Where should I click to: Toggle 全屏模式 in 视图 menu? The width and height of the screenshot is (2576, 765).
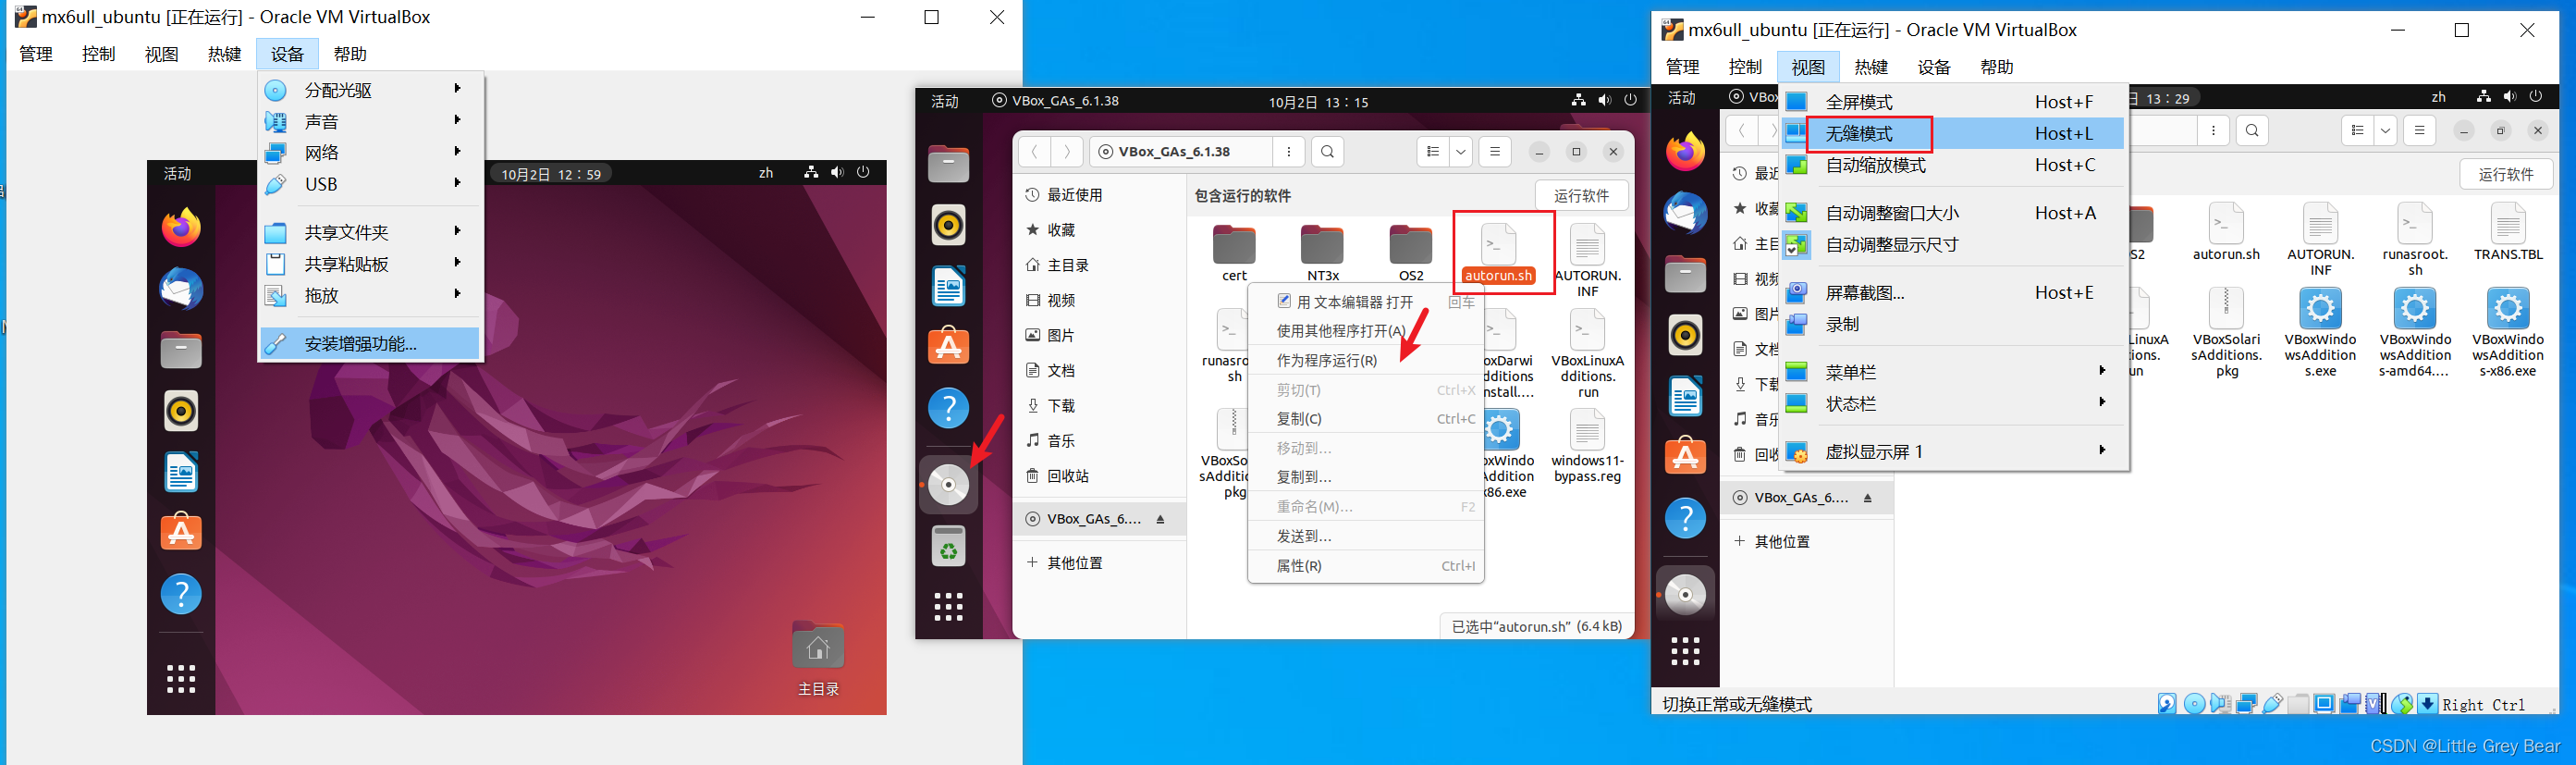click(x=1953, y=102)
